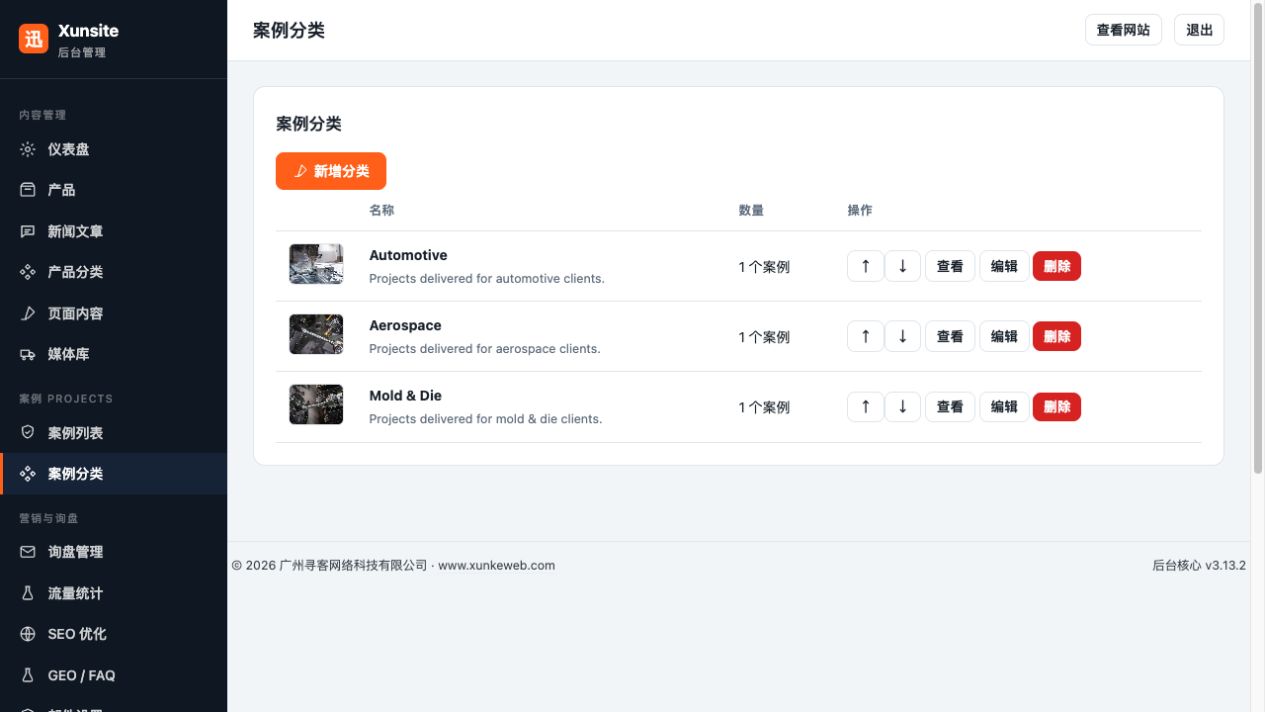Click the footer copyright text with www.xunkeweb.com
Screen dimensions: 1265x712
[393, 565]
